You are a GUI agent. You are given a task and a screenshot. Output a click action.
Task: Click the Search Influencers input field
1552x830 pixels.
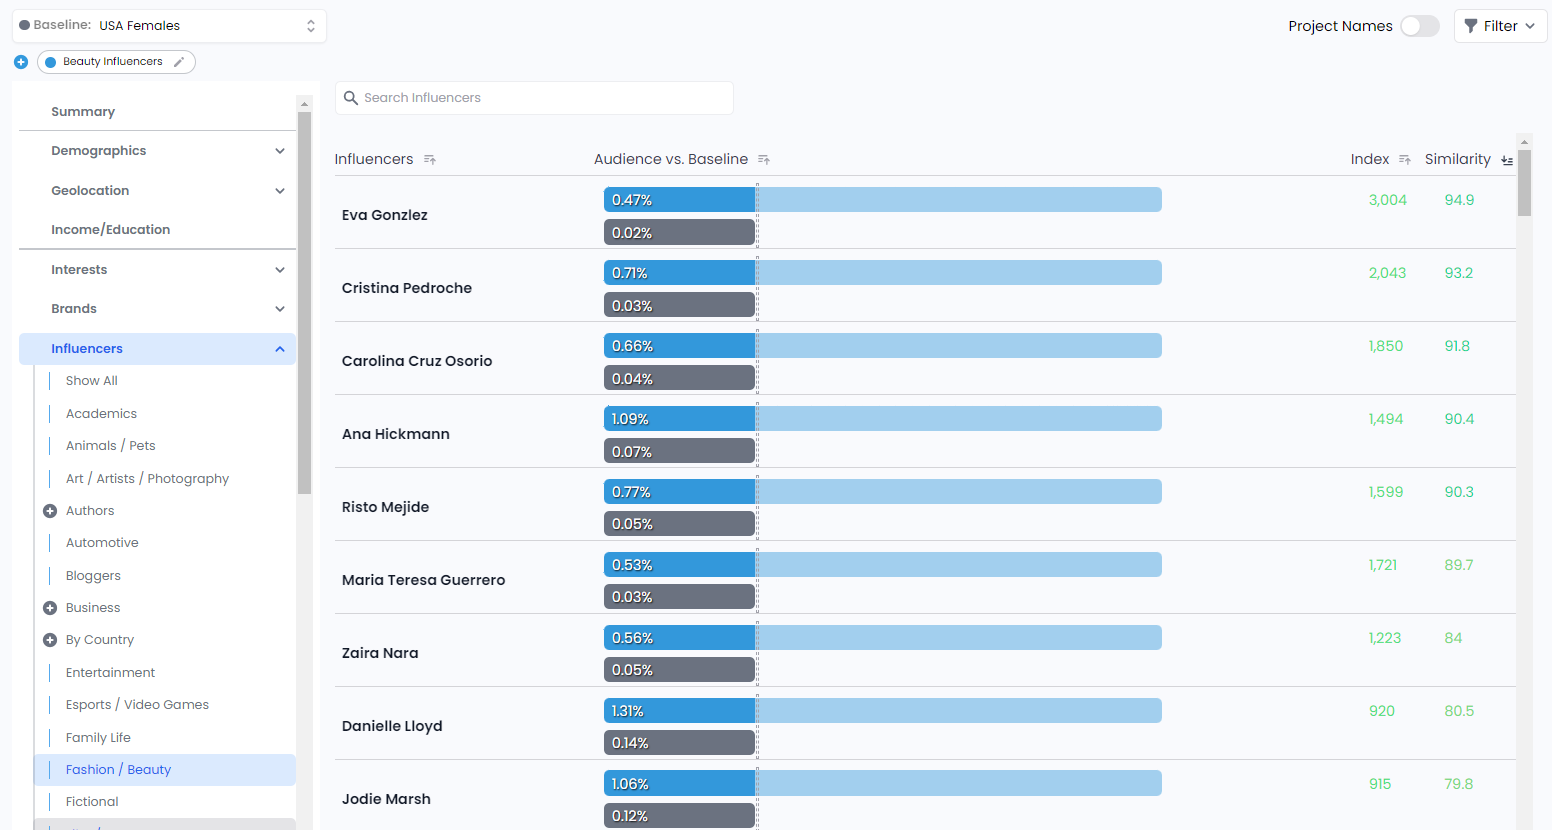click(534, 98)
